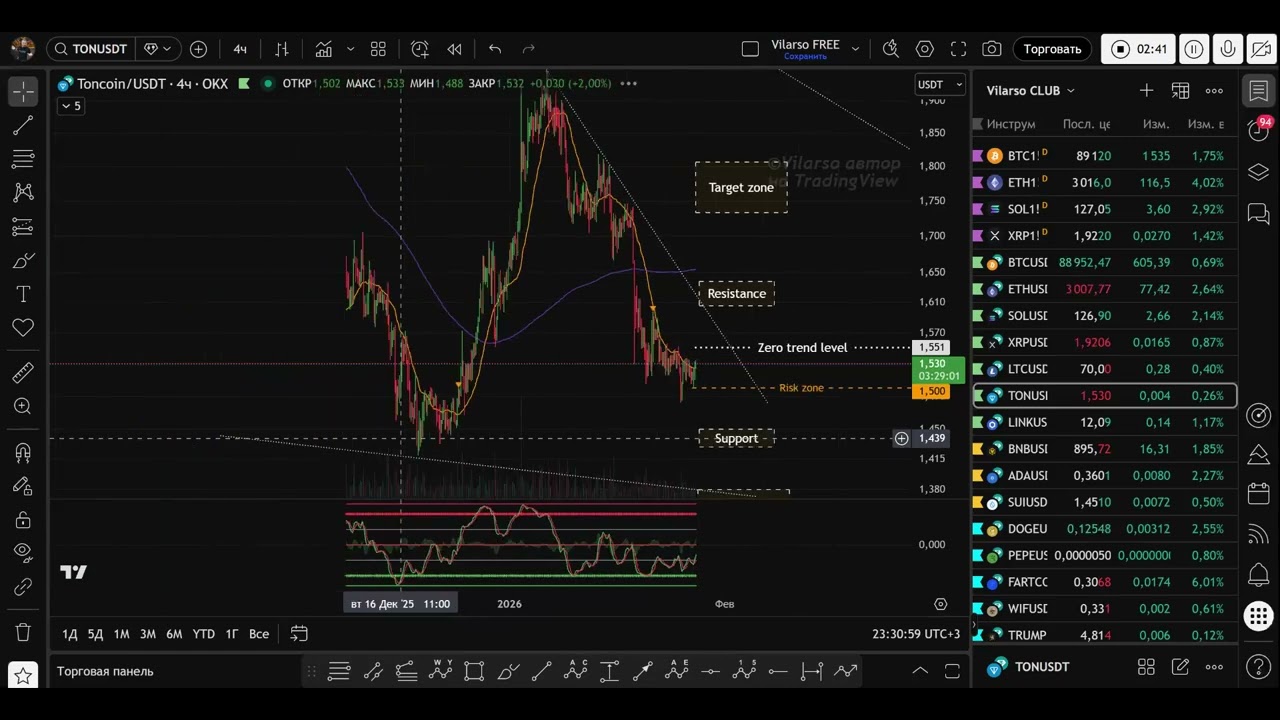Open the calendar panel
This screenshot has width=1280, height=720.
point(1259,494)
